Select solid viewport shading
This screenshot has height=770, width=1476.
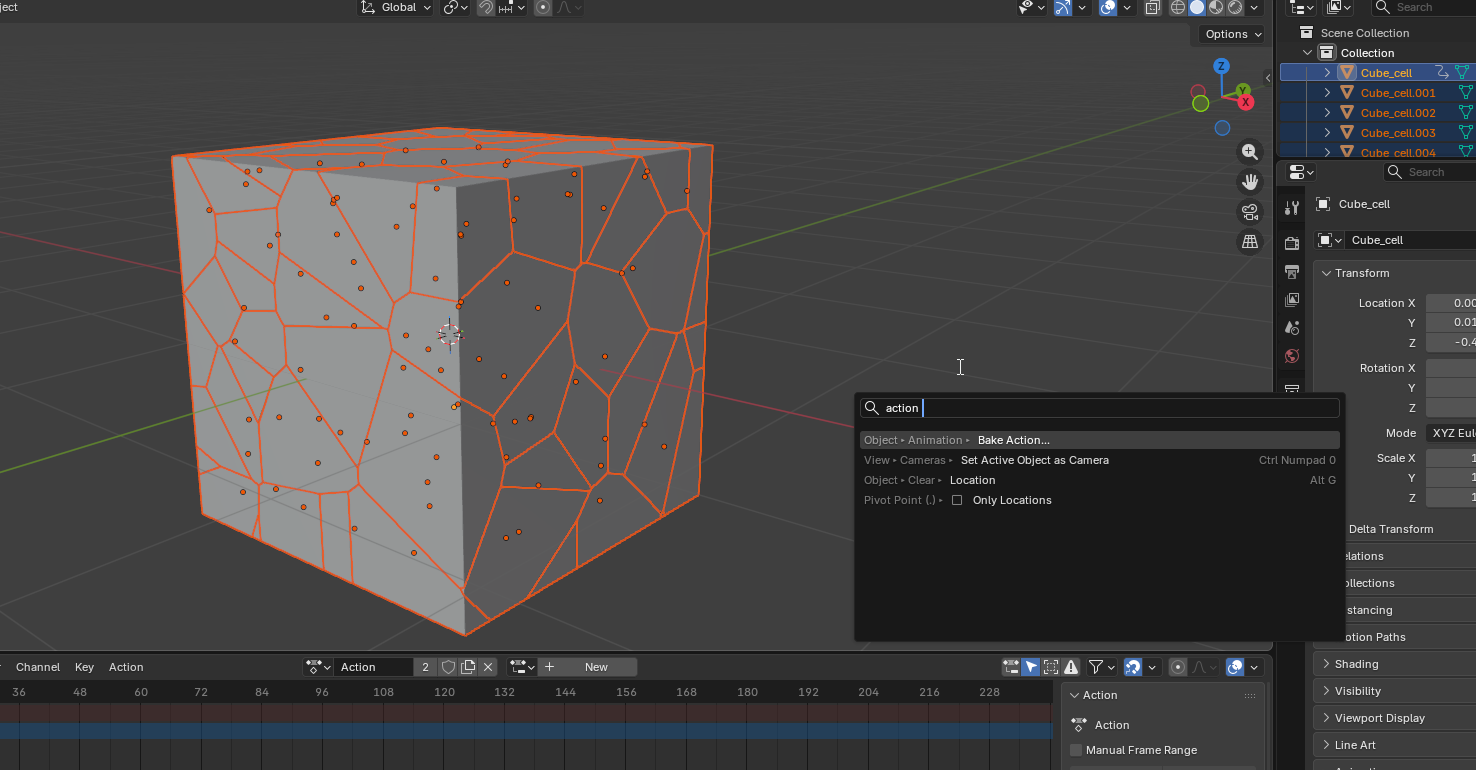click(1197, 7)
